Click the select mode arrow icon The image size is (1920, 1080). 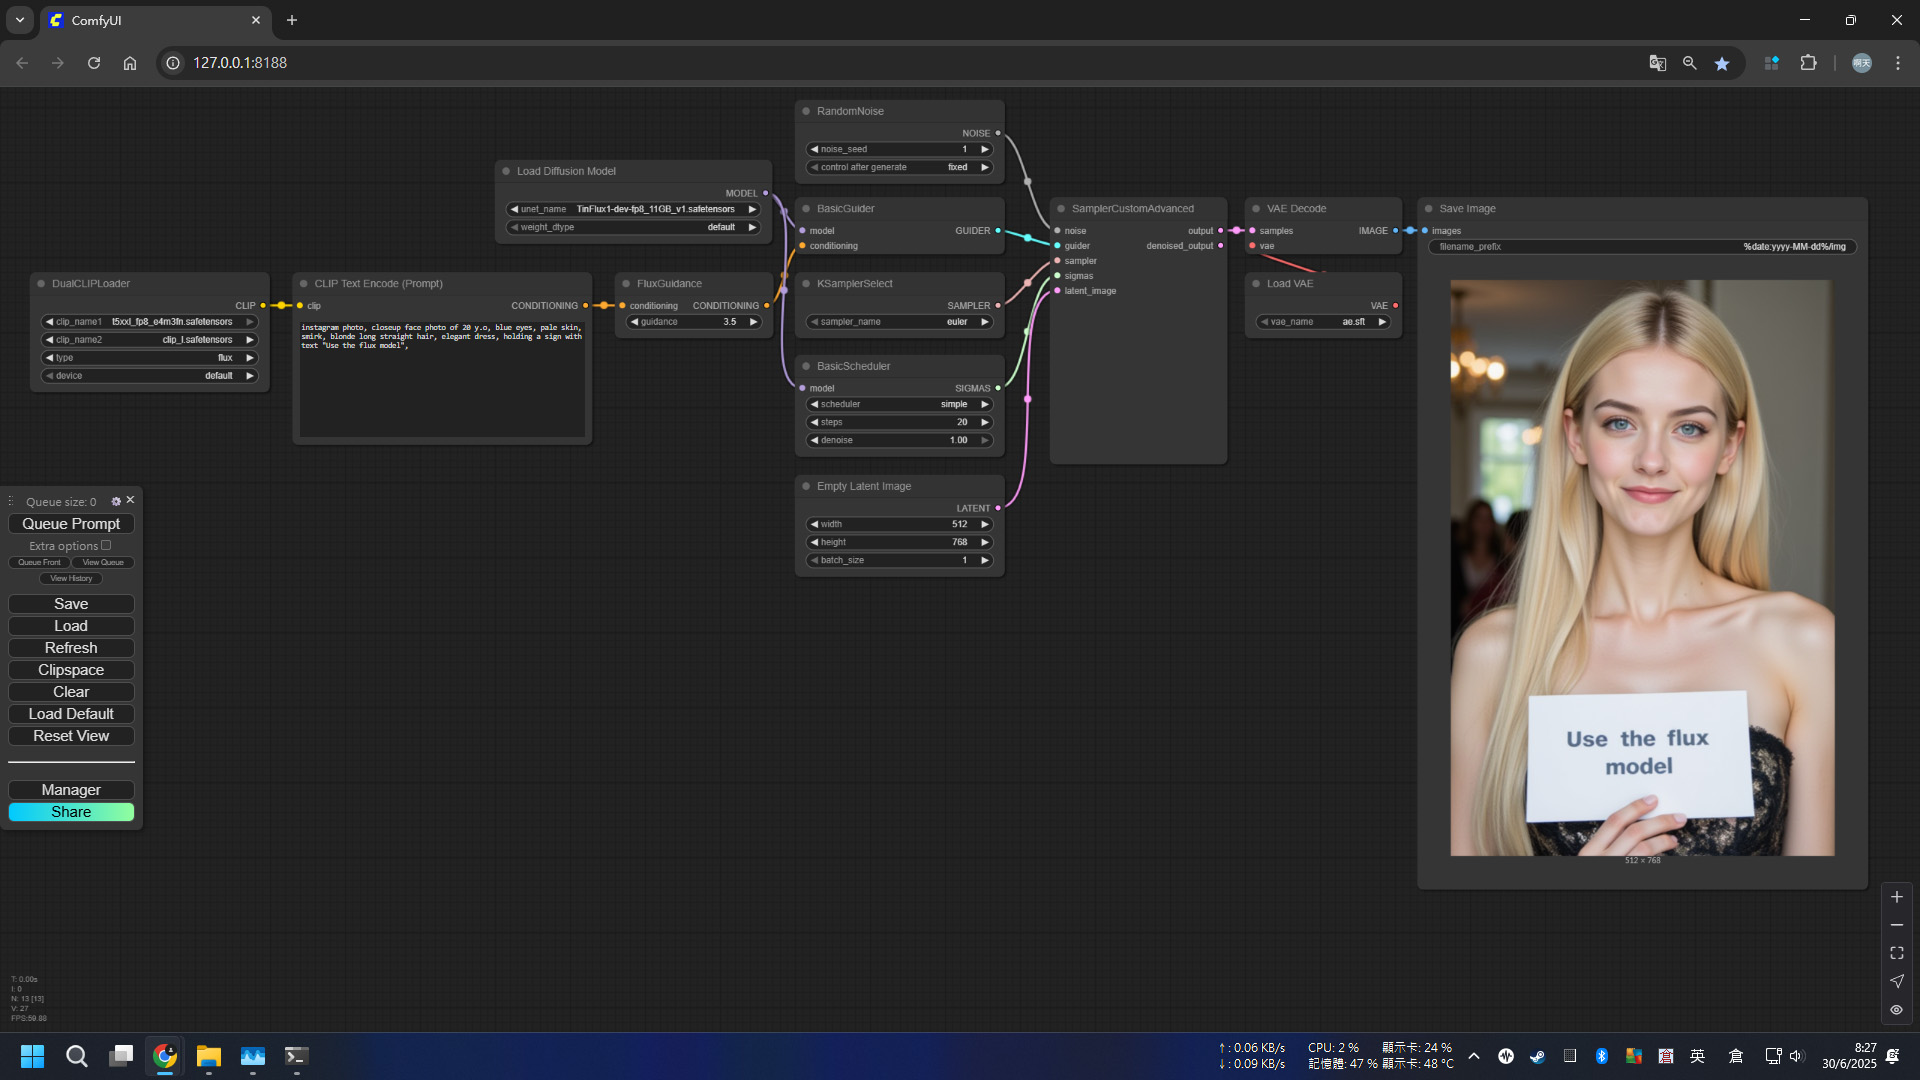(x=1896, y=981)
